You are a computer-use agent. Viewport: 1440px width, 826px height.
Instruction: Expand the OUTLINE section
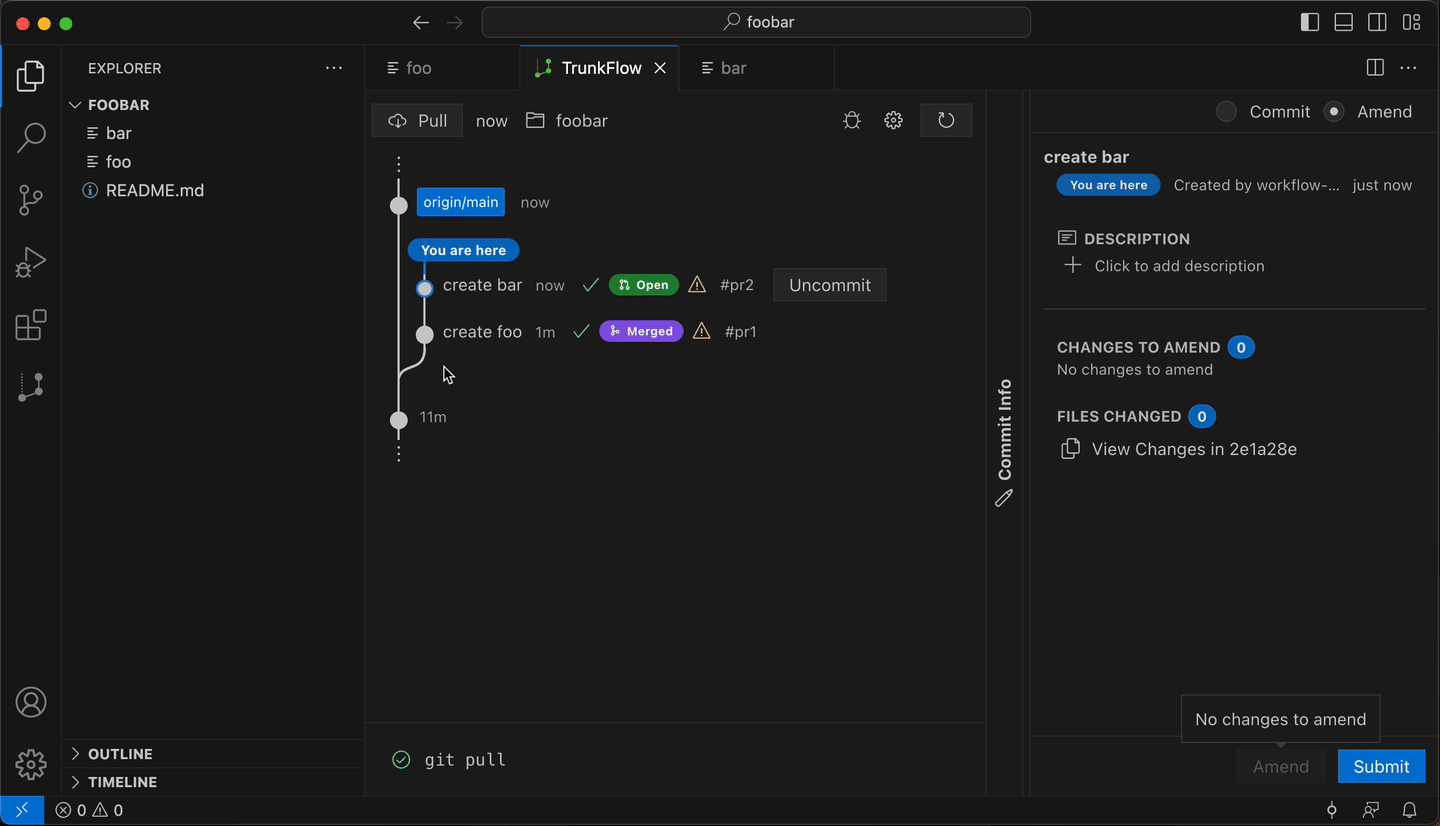click(120, 753)
